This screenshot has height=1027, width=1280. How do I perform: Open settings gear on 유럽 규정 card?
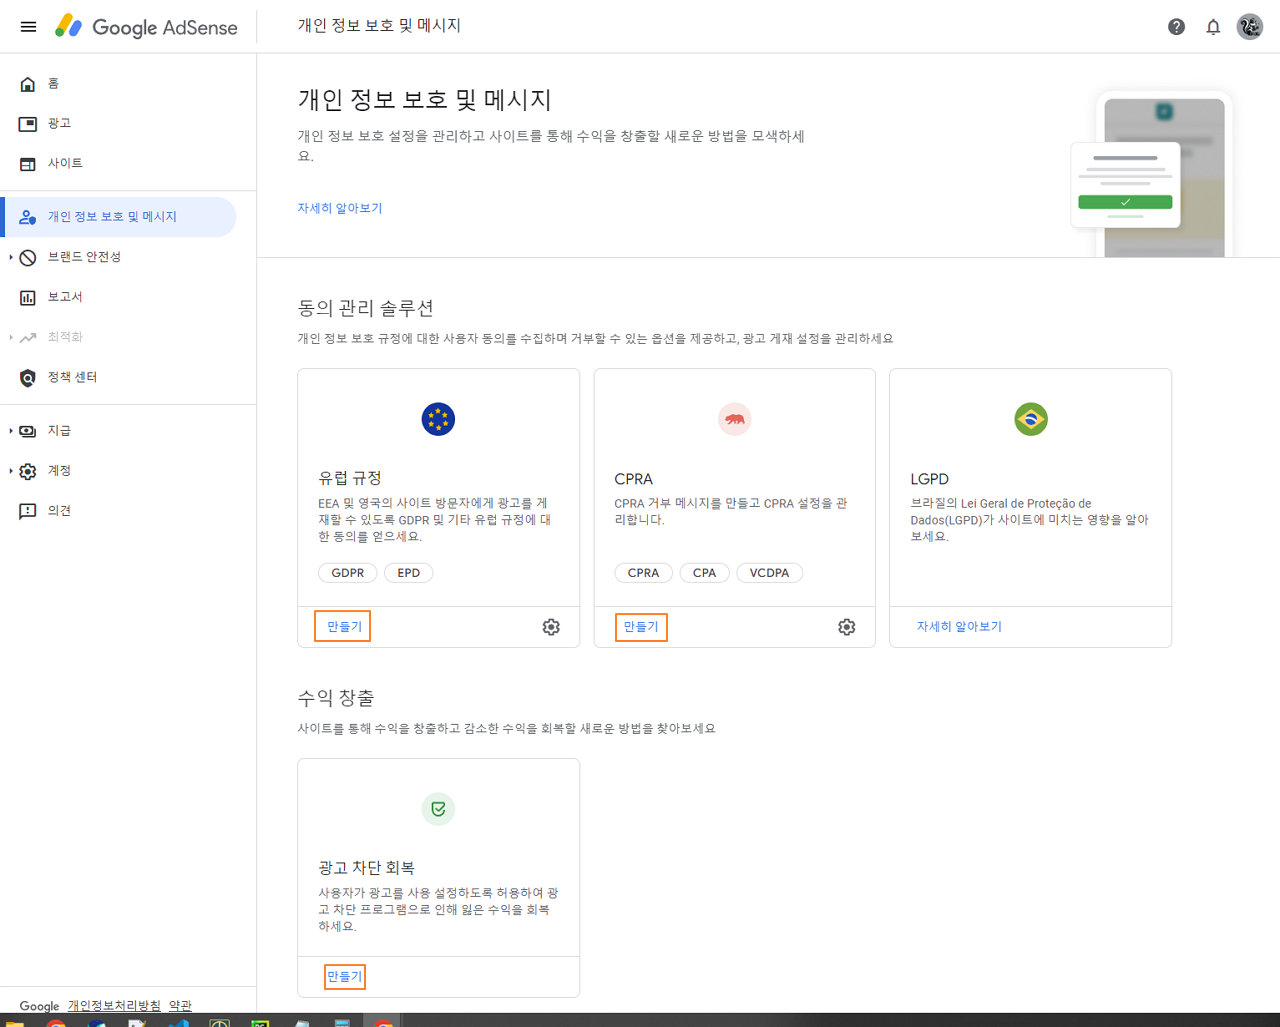551,627
